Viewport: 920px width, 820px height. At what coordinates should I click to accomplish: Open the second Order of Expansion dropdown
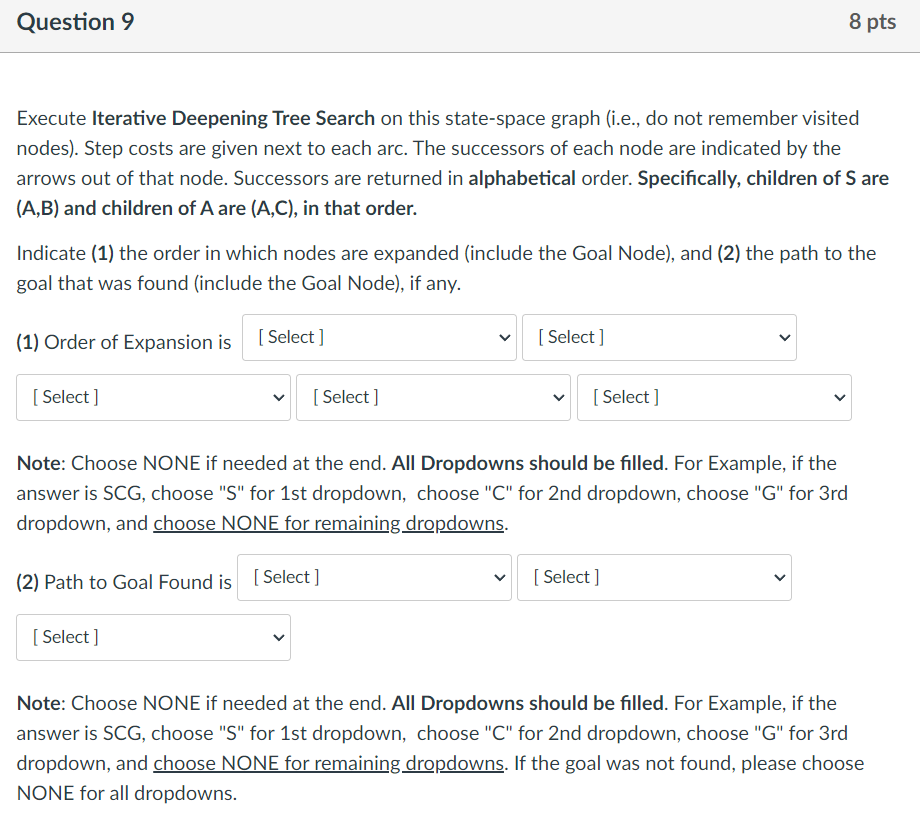pyautogui.click(x=659, y=337)
